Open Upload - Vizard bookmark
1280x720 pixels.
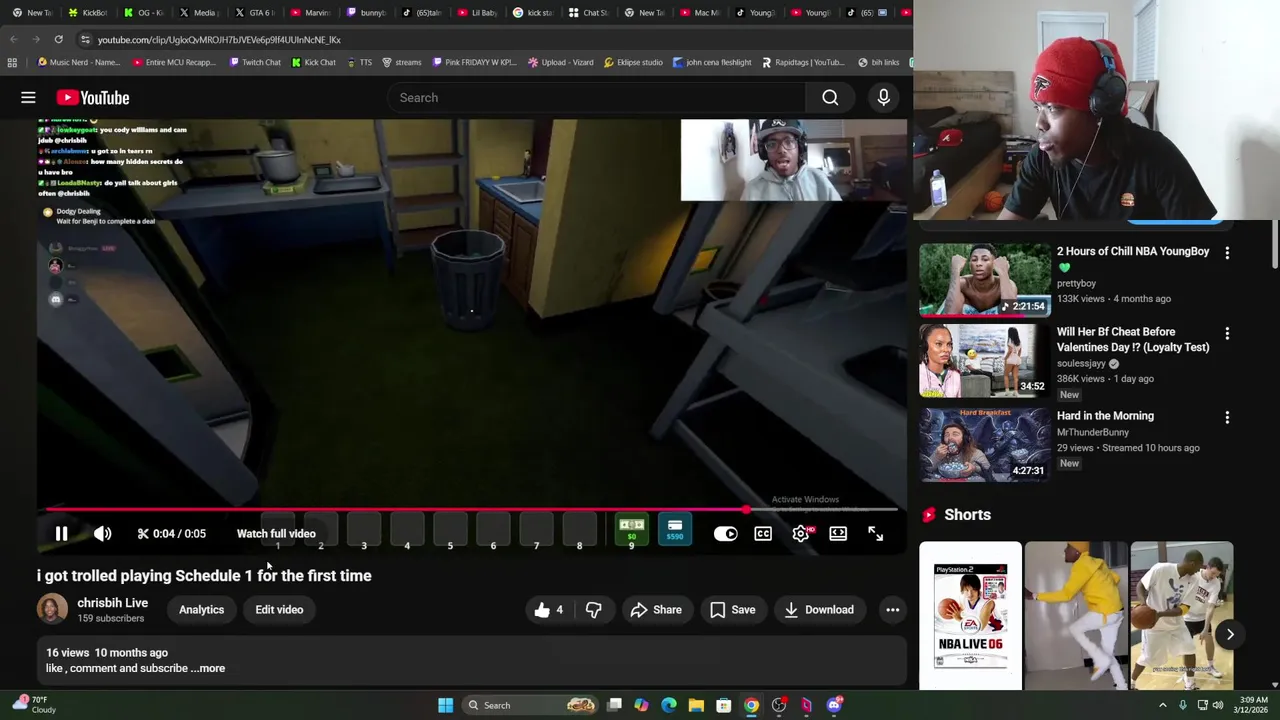click(x=560, y=62)
